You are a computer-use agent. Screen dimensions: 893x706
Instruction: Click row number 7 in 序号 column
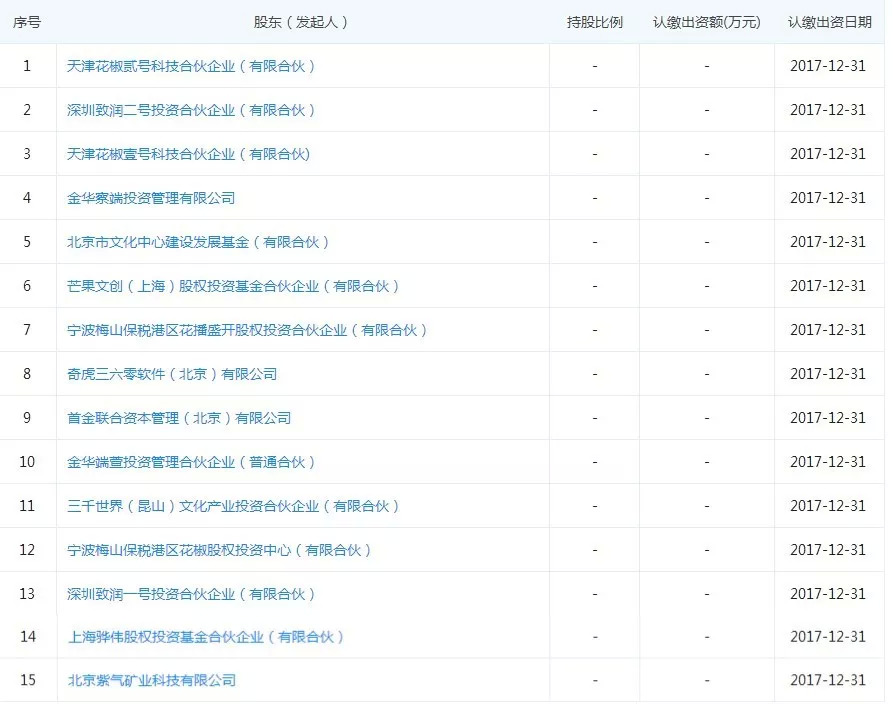point(27,330)
